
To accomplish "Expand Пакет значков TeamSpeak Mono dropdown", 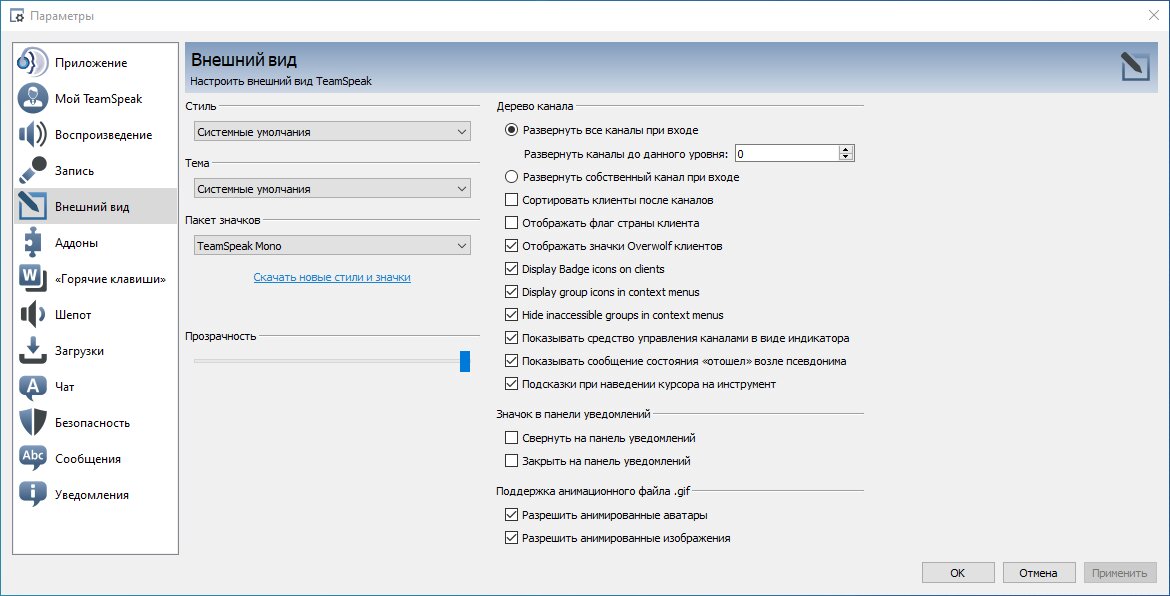I will click(x=331, y=245).
